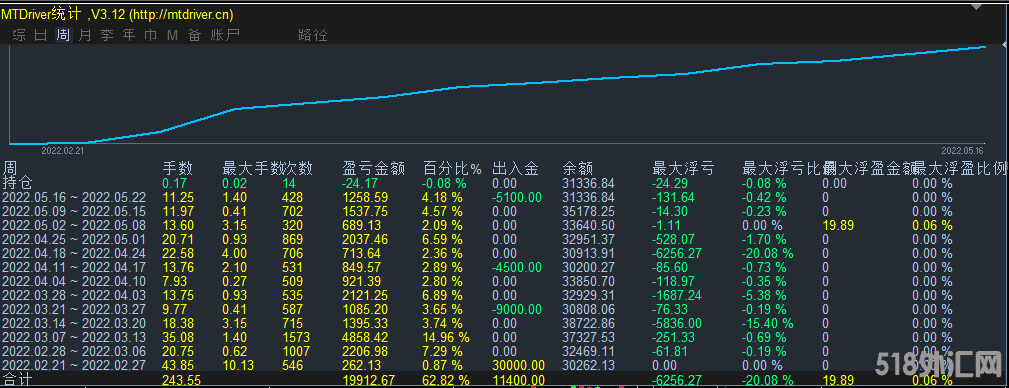Switch to the 月 monthly tab
The image size is (1009, 388).
point(85,35)
